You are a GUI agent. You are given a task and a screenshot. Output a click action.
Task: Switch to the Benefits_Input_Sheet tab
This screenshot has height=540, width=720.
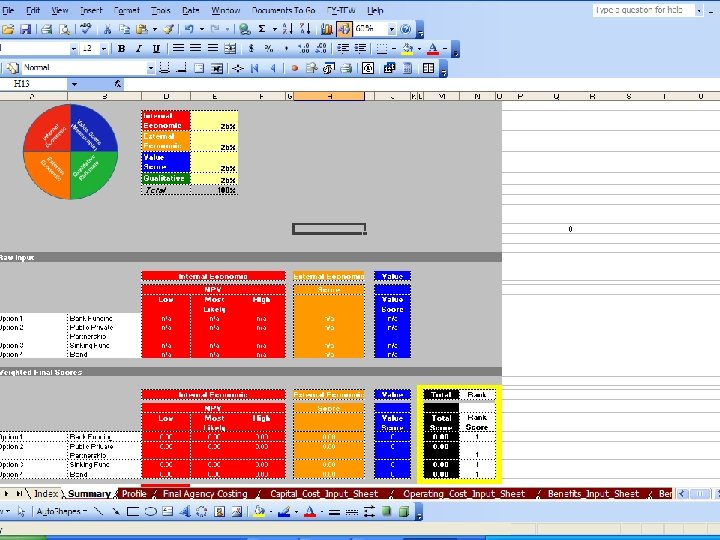[593, 494]
